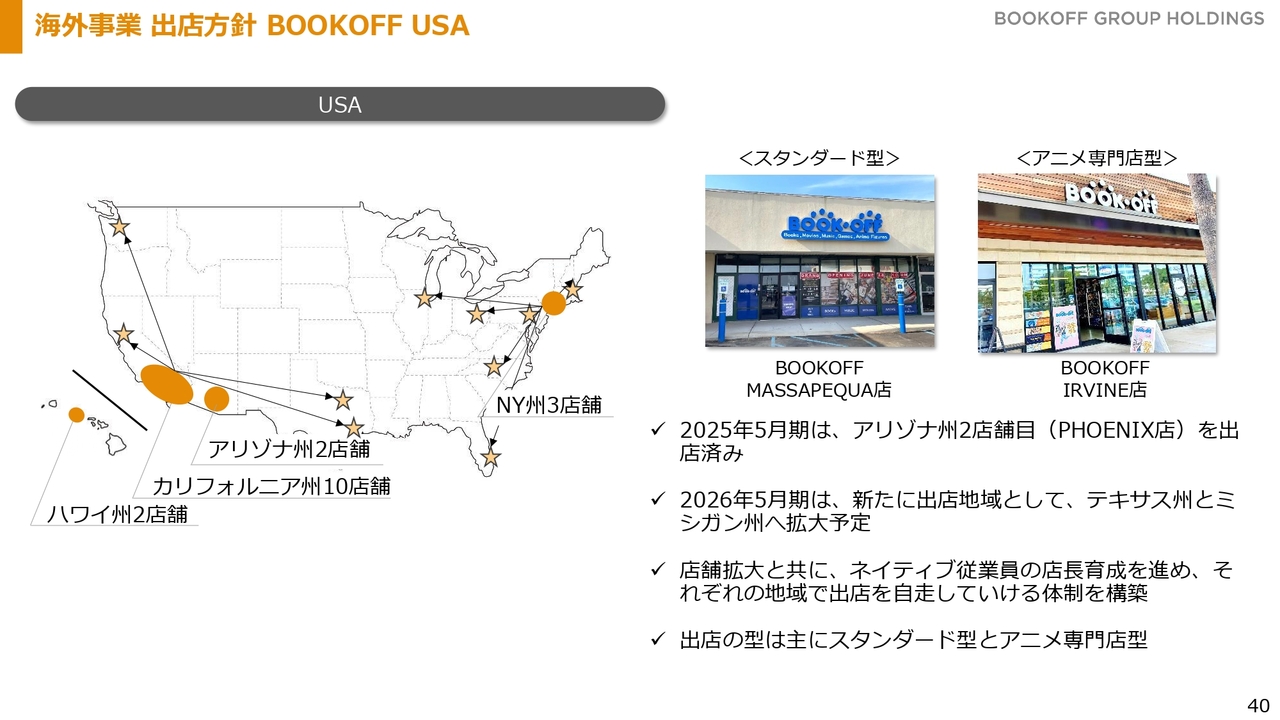
Task: Select bullet text 出店の型は主にスタンダード型とアニメ専門店型
Action: click(913, 639)
